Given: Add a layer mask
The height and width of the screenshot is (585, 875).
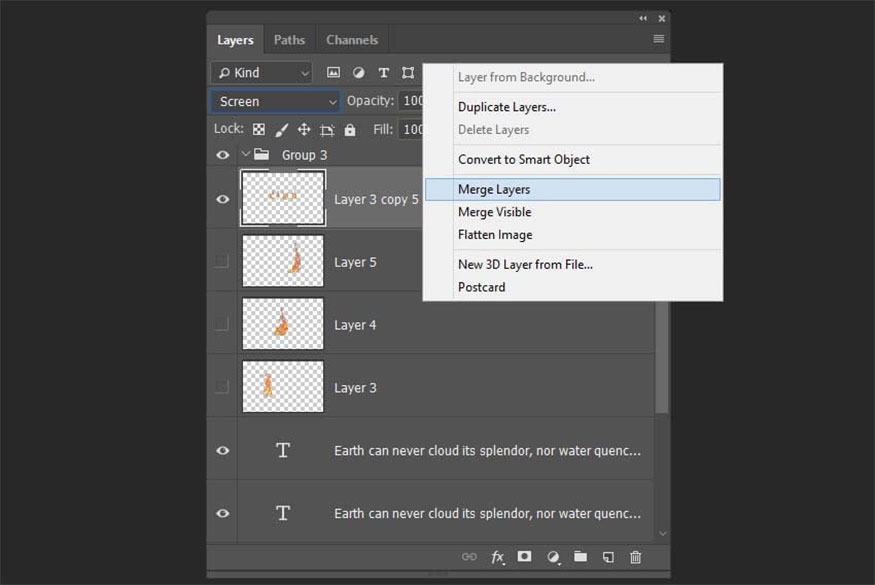Looking at the screenshot, I should point(524,557).
